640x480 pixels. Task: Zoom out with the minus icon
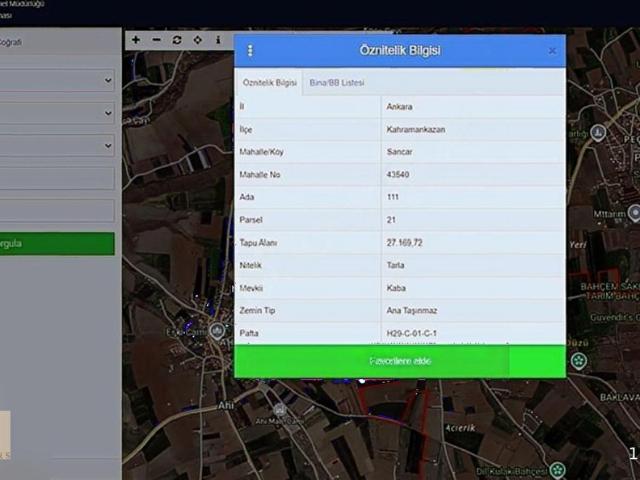[x=156, y=40]
